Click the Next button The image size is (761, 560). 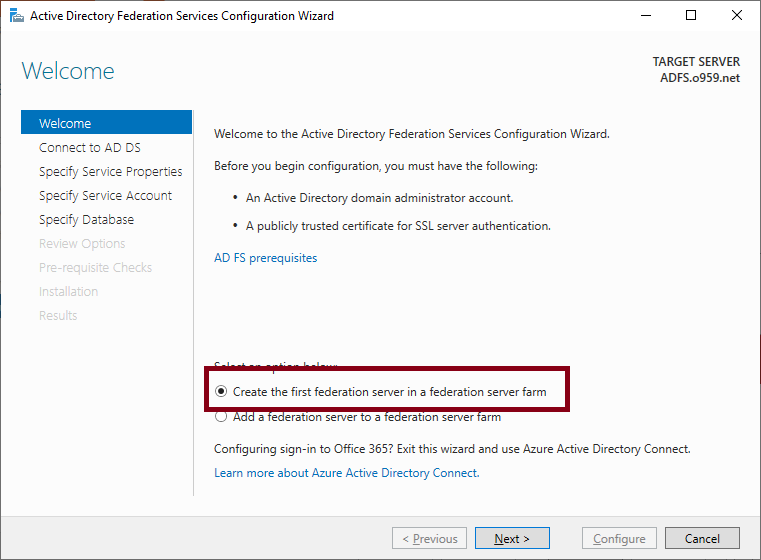point(512,538)
